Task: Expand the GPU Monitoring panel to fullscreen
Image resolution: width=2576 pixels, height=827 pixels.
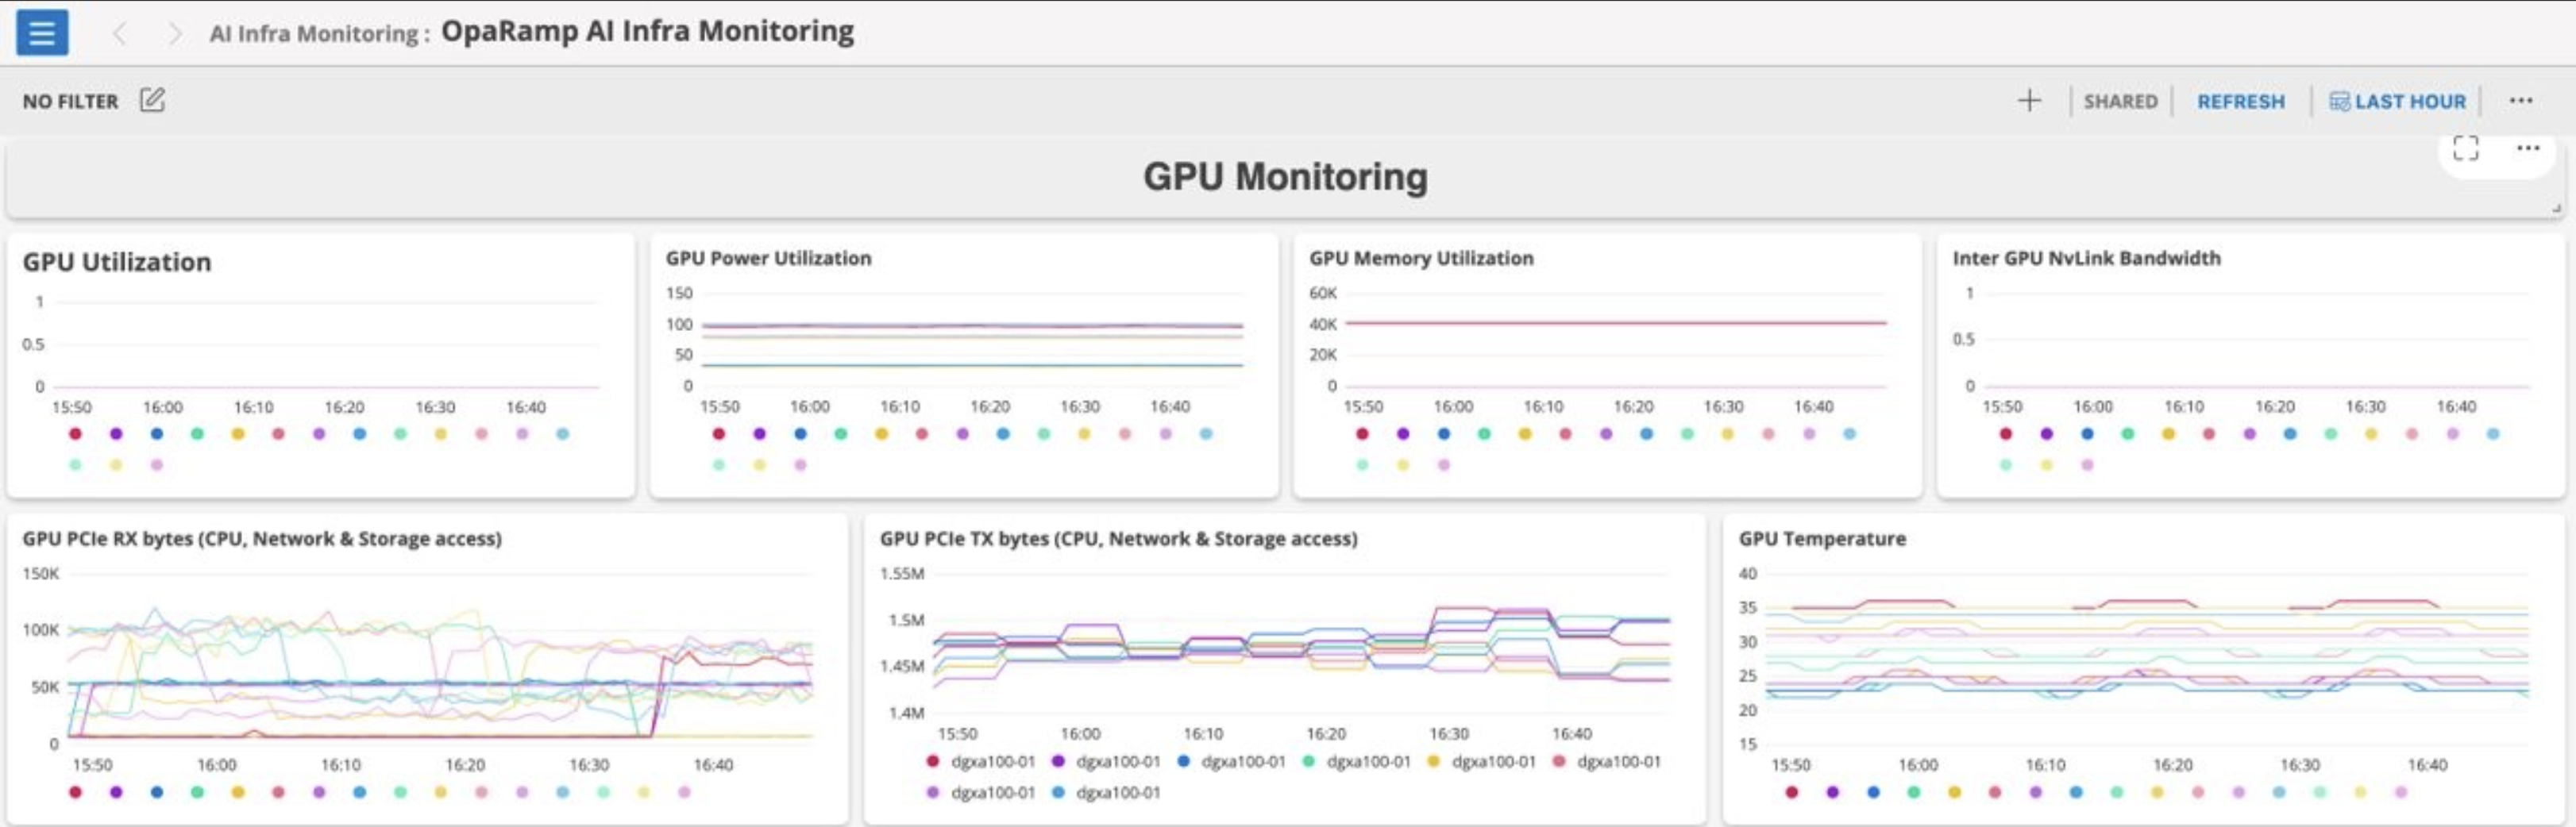Action: point(2466,148)
